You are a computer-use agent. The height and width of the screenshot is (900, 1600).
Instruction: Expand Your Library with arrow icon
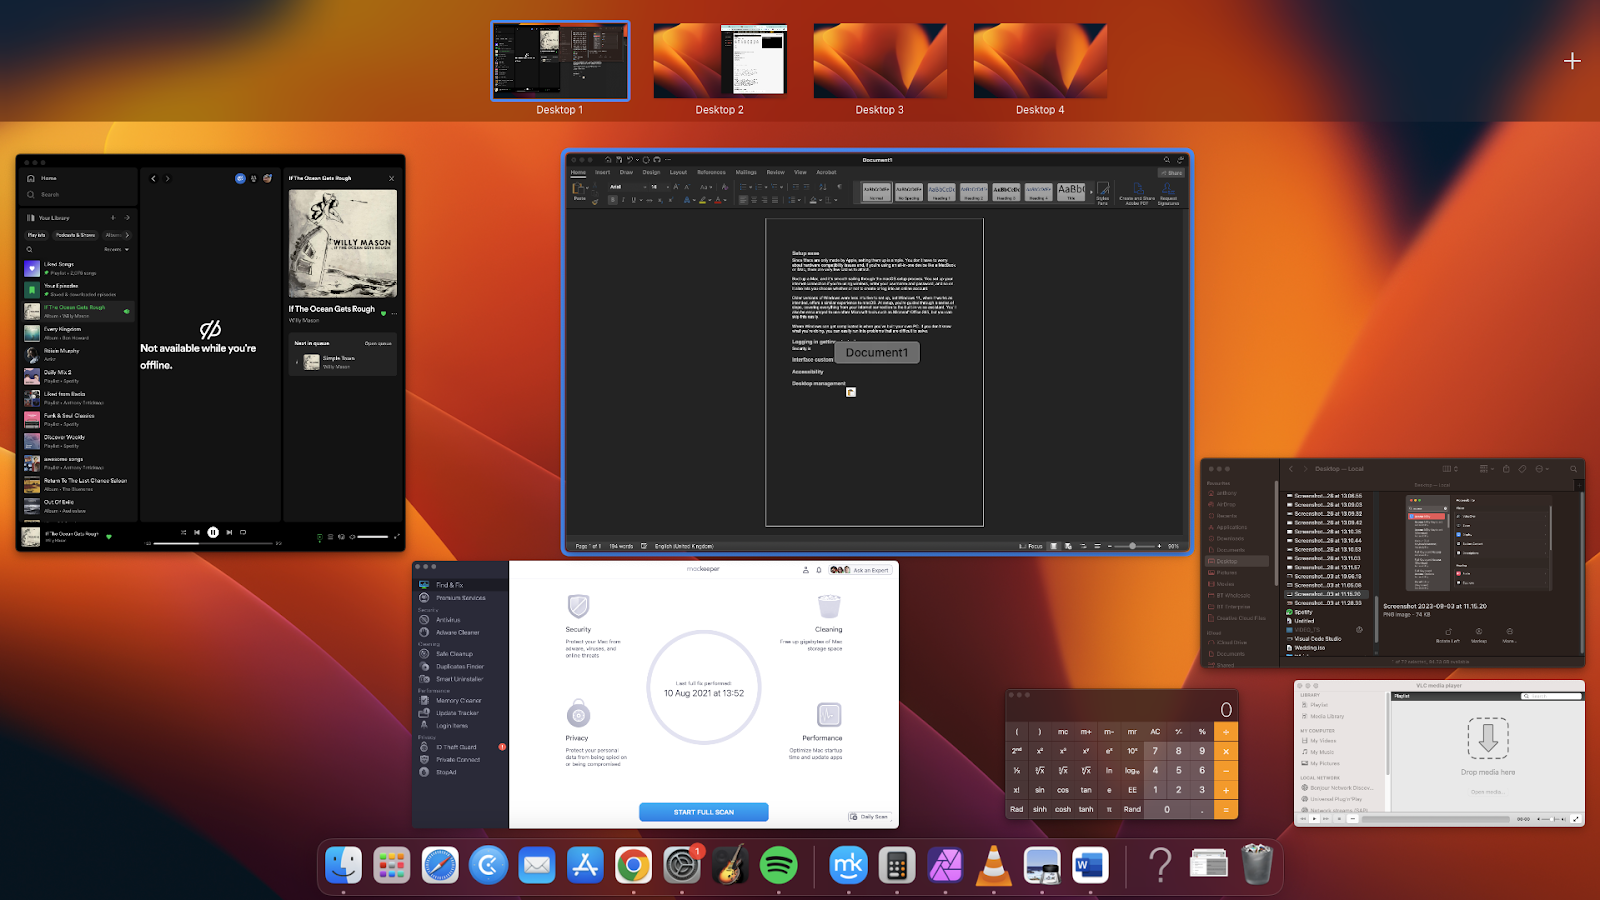pos(127,217)
